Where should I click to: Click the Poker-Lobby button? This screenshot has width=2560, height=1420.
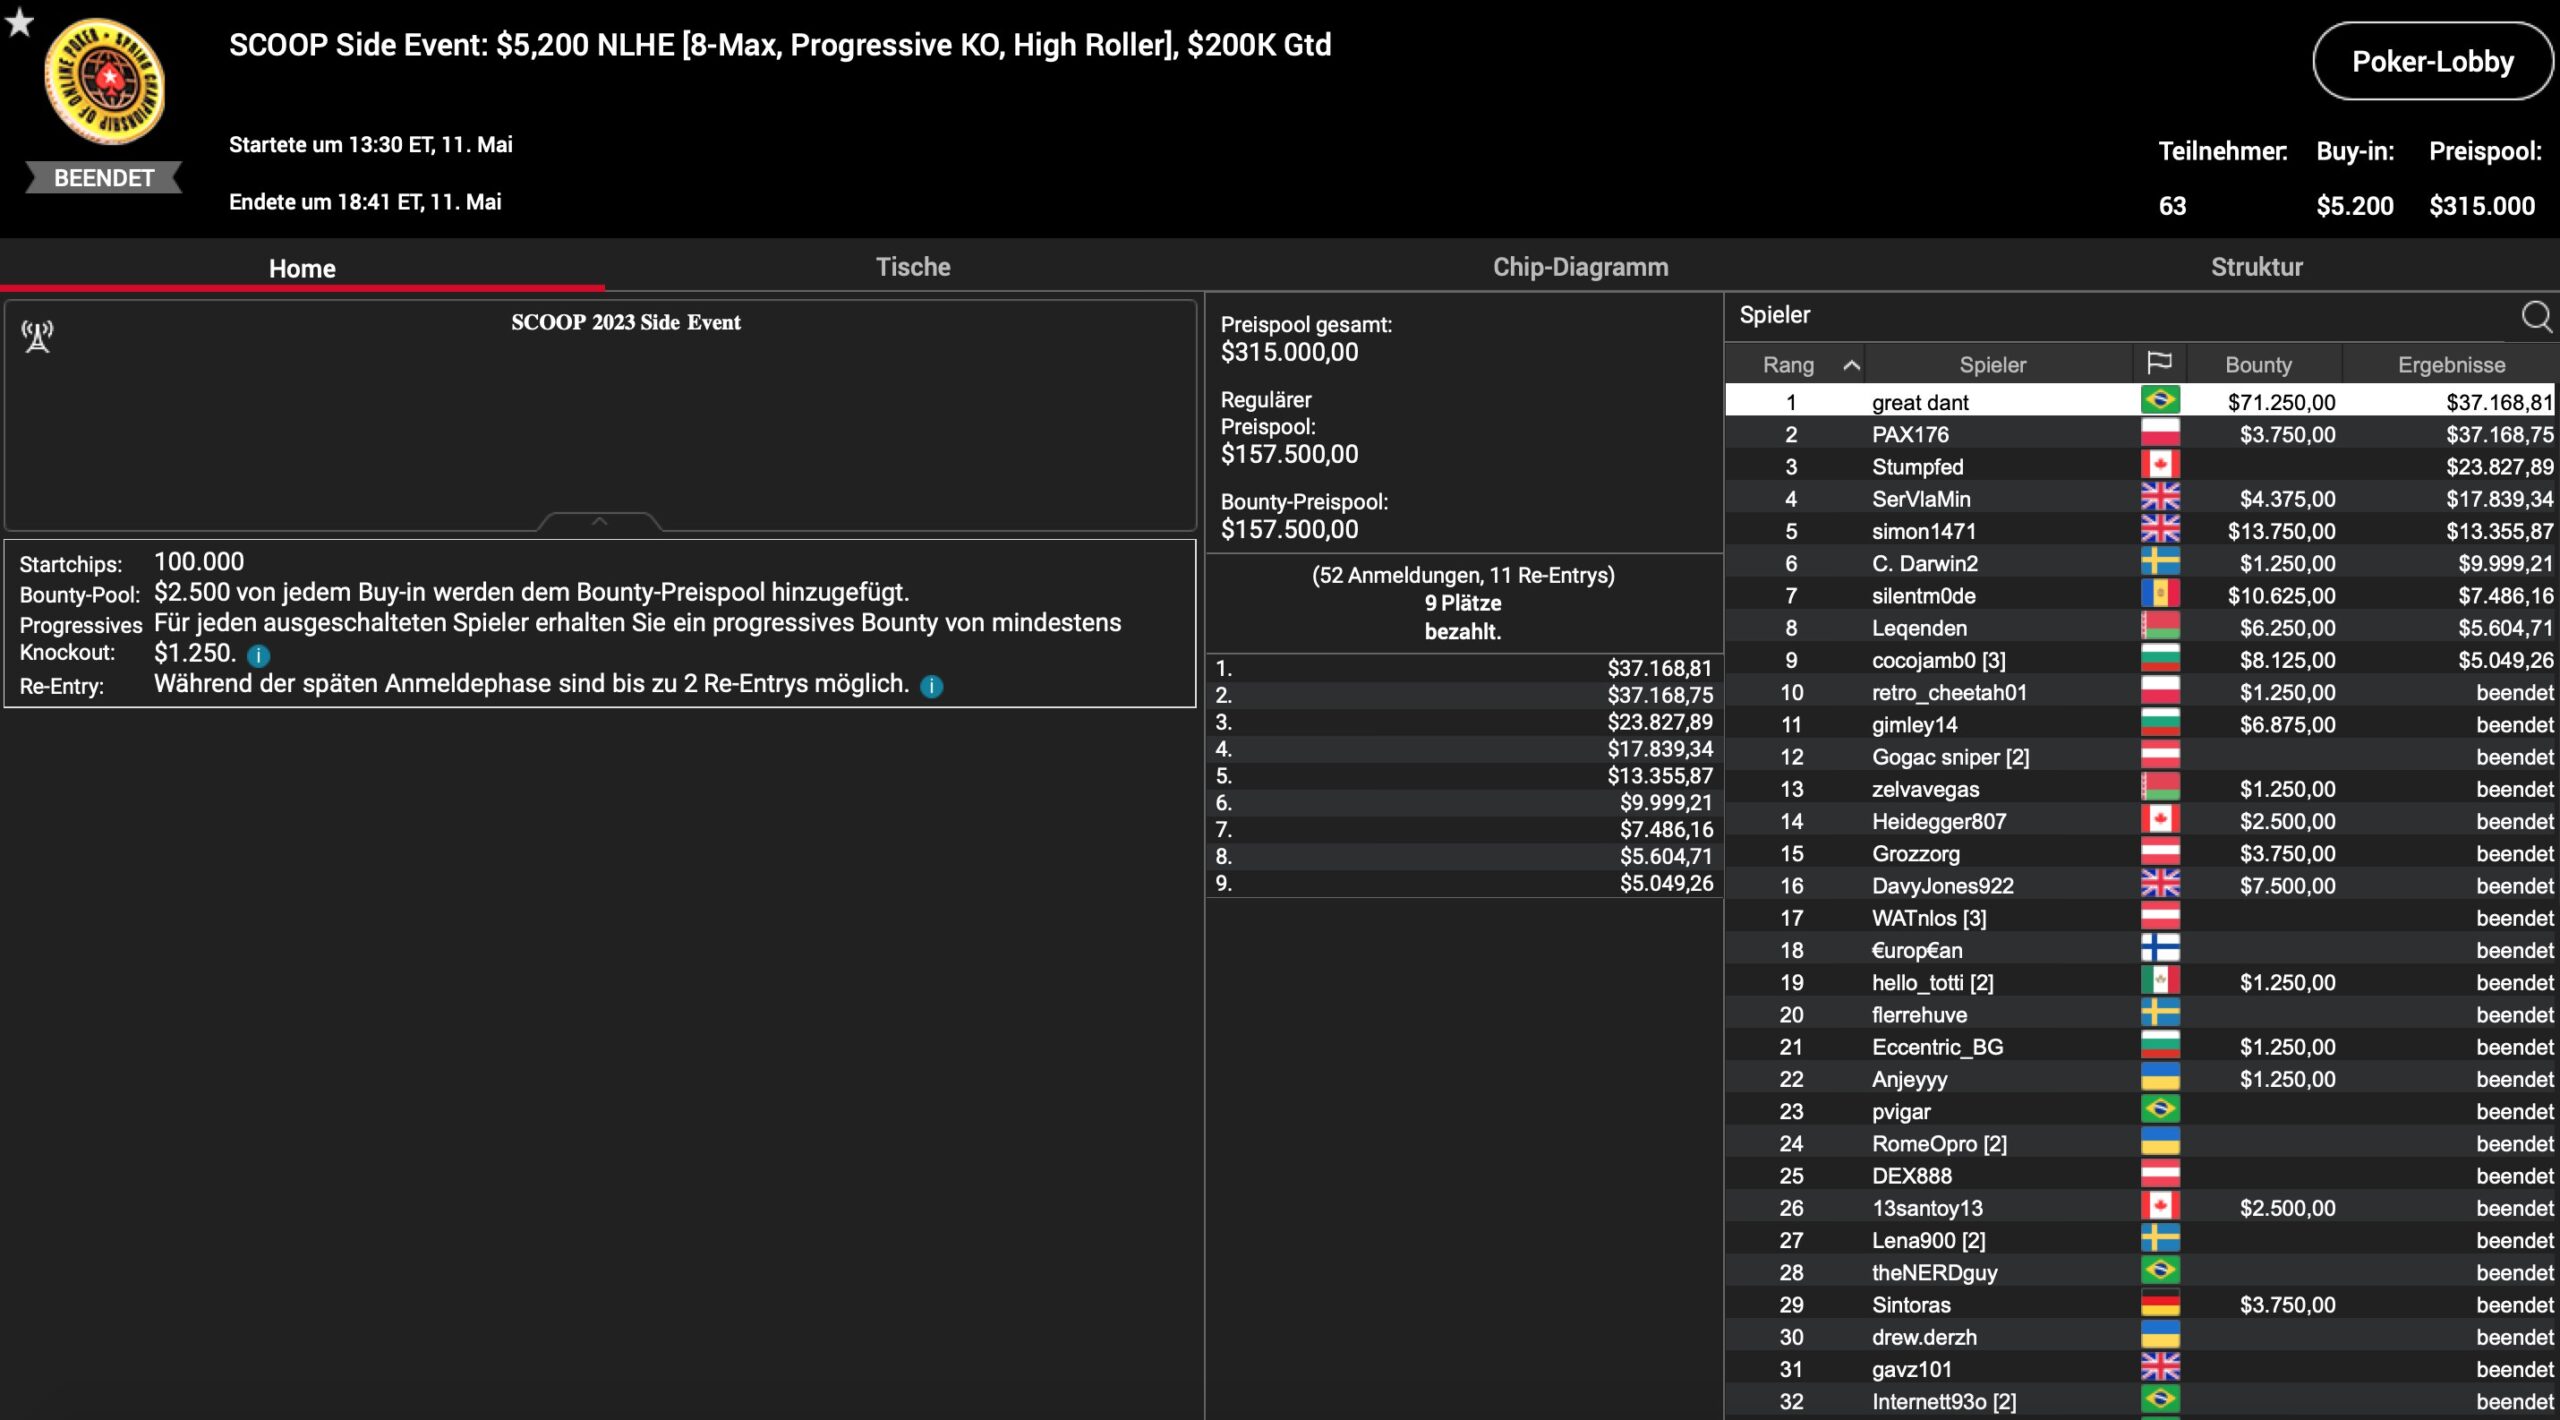(x=2432, y=62)
